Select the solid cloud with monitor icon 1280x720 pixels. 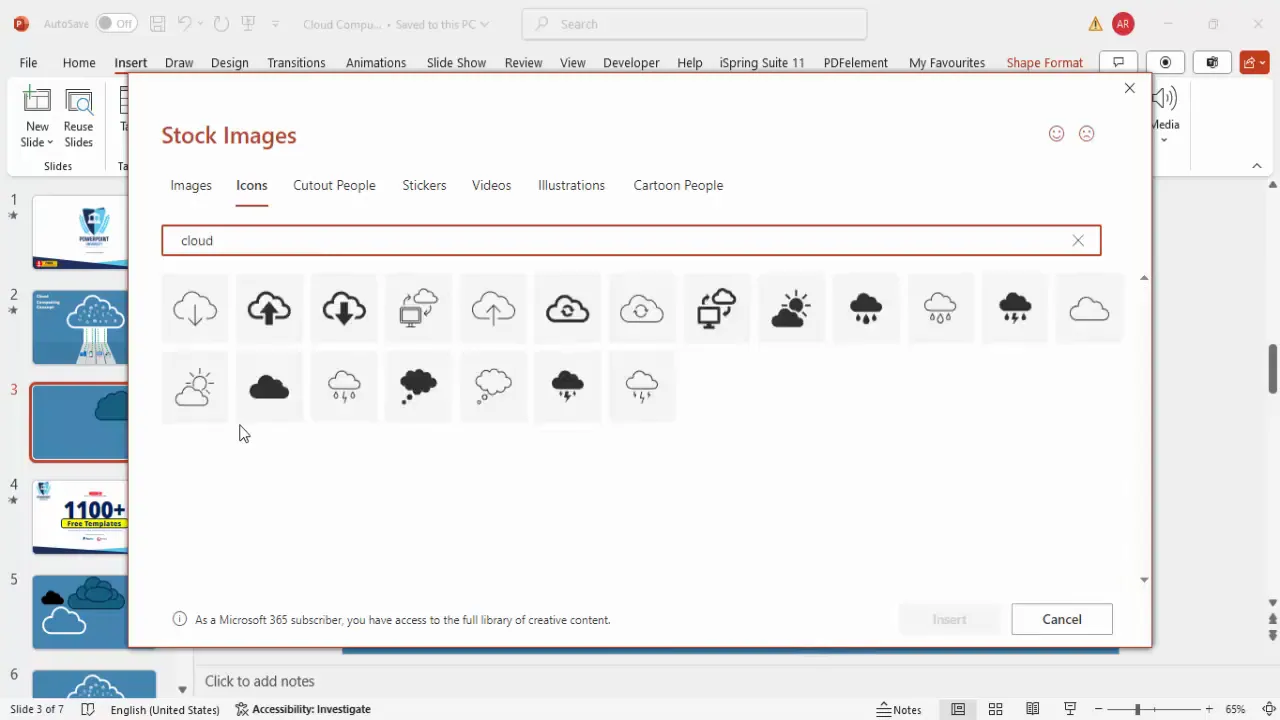[716, 309]
